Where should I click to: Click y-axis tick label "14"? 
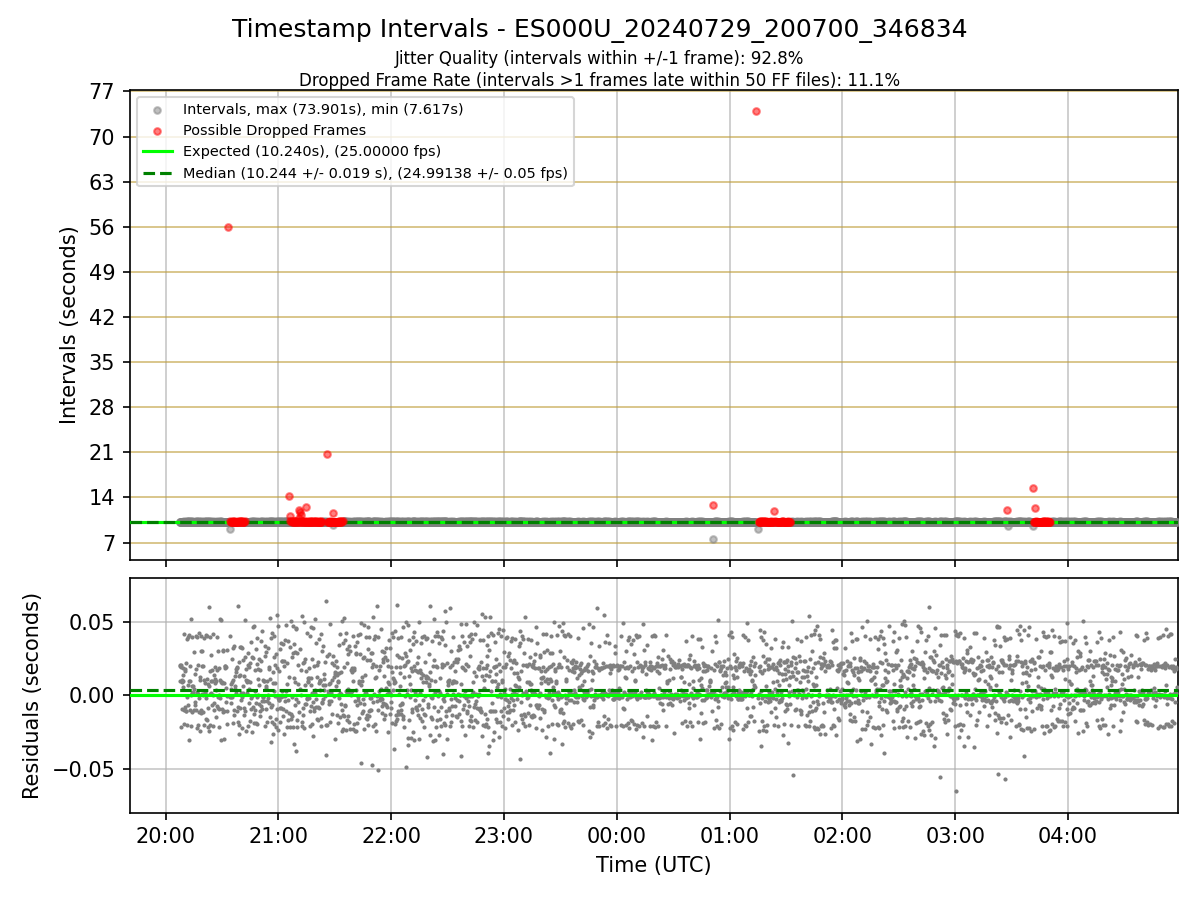(102, 497)
